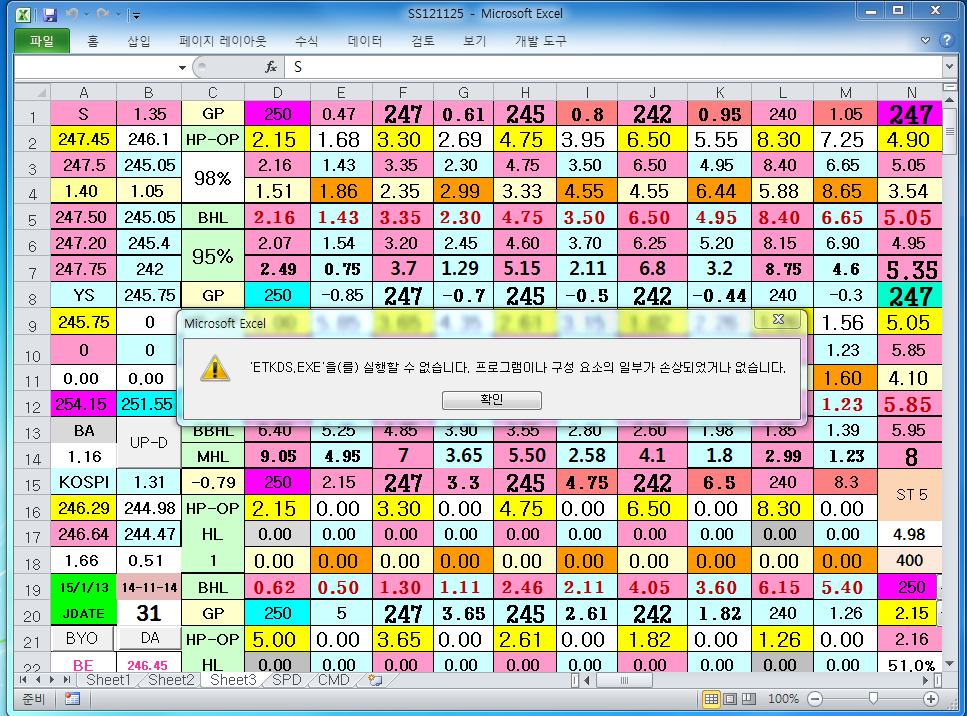Screen dimensions: 967x716
Task: Click the 확인 button in error dialog
Action: pos(491,400)
